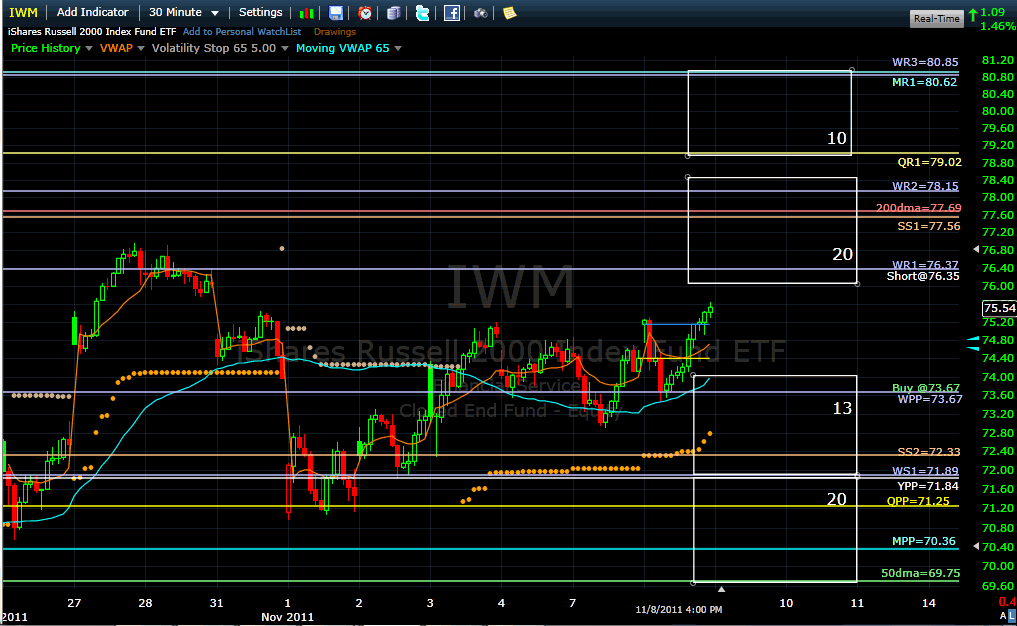Click the camera snapshot icon
Viewport: 1017px width, 626px height.
point(481,13)
